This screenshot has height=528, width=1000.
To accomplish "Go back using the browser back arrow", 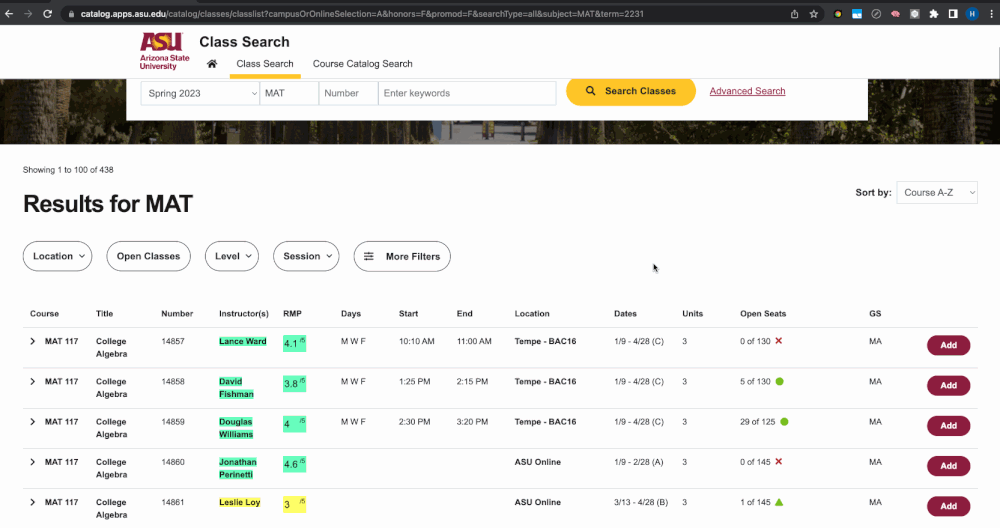I will tap(9, 13).
